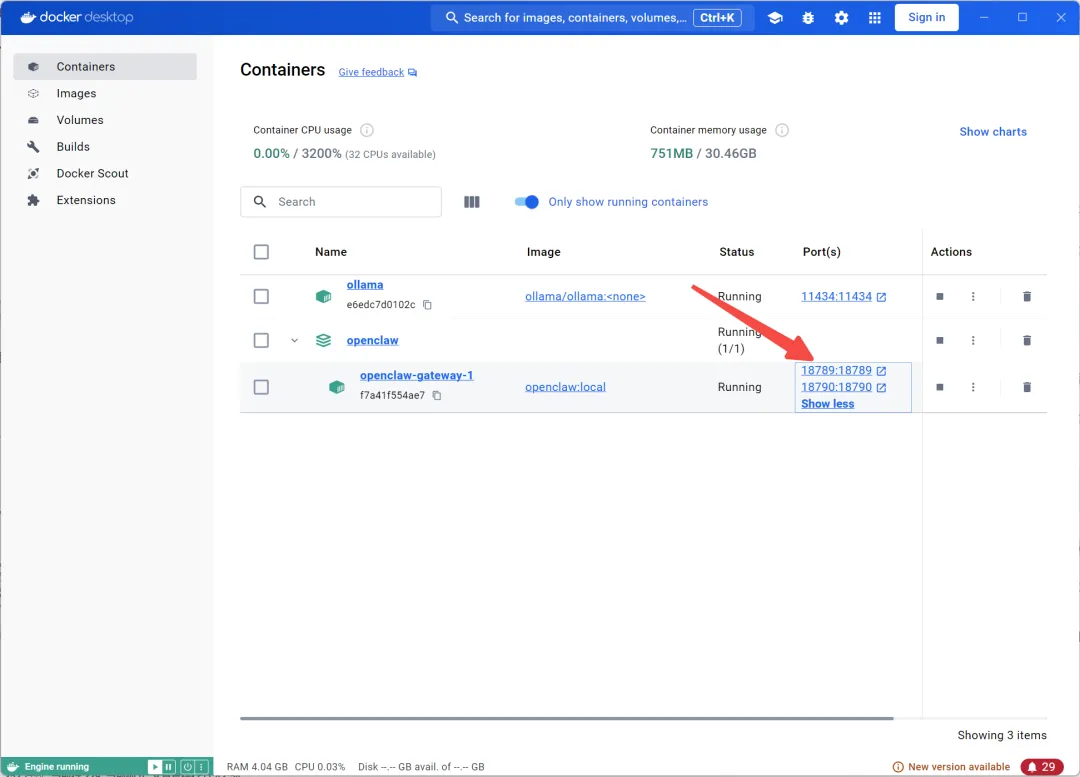
Task: Click the openclaw stack layers icon
Action: tap(323, 340)
